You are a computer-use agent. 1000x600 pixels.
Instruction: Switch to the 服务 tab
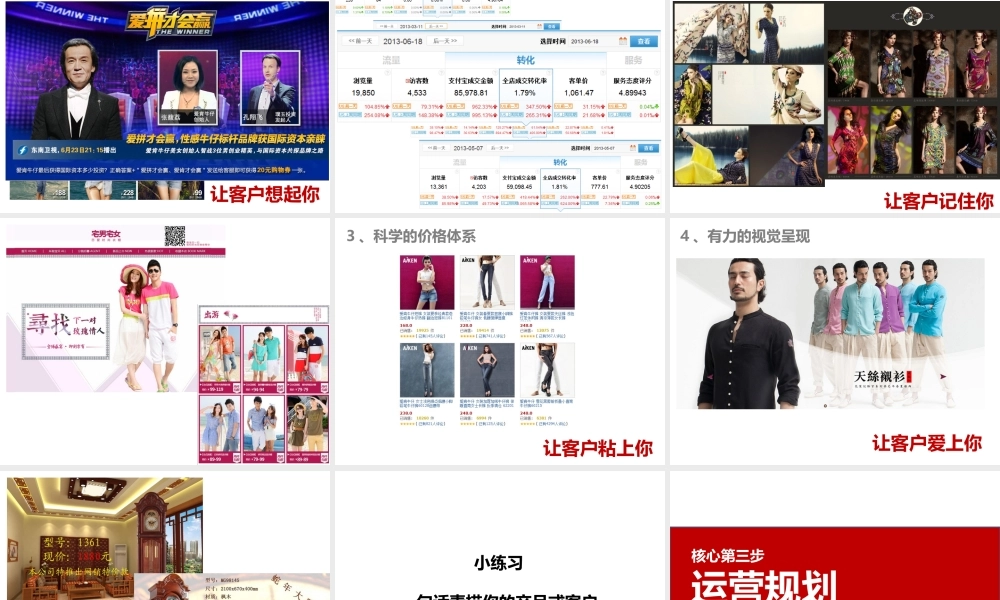pos(633,58)
